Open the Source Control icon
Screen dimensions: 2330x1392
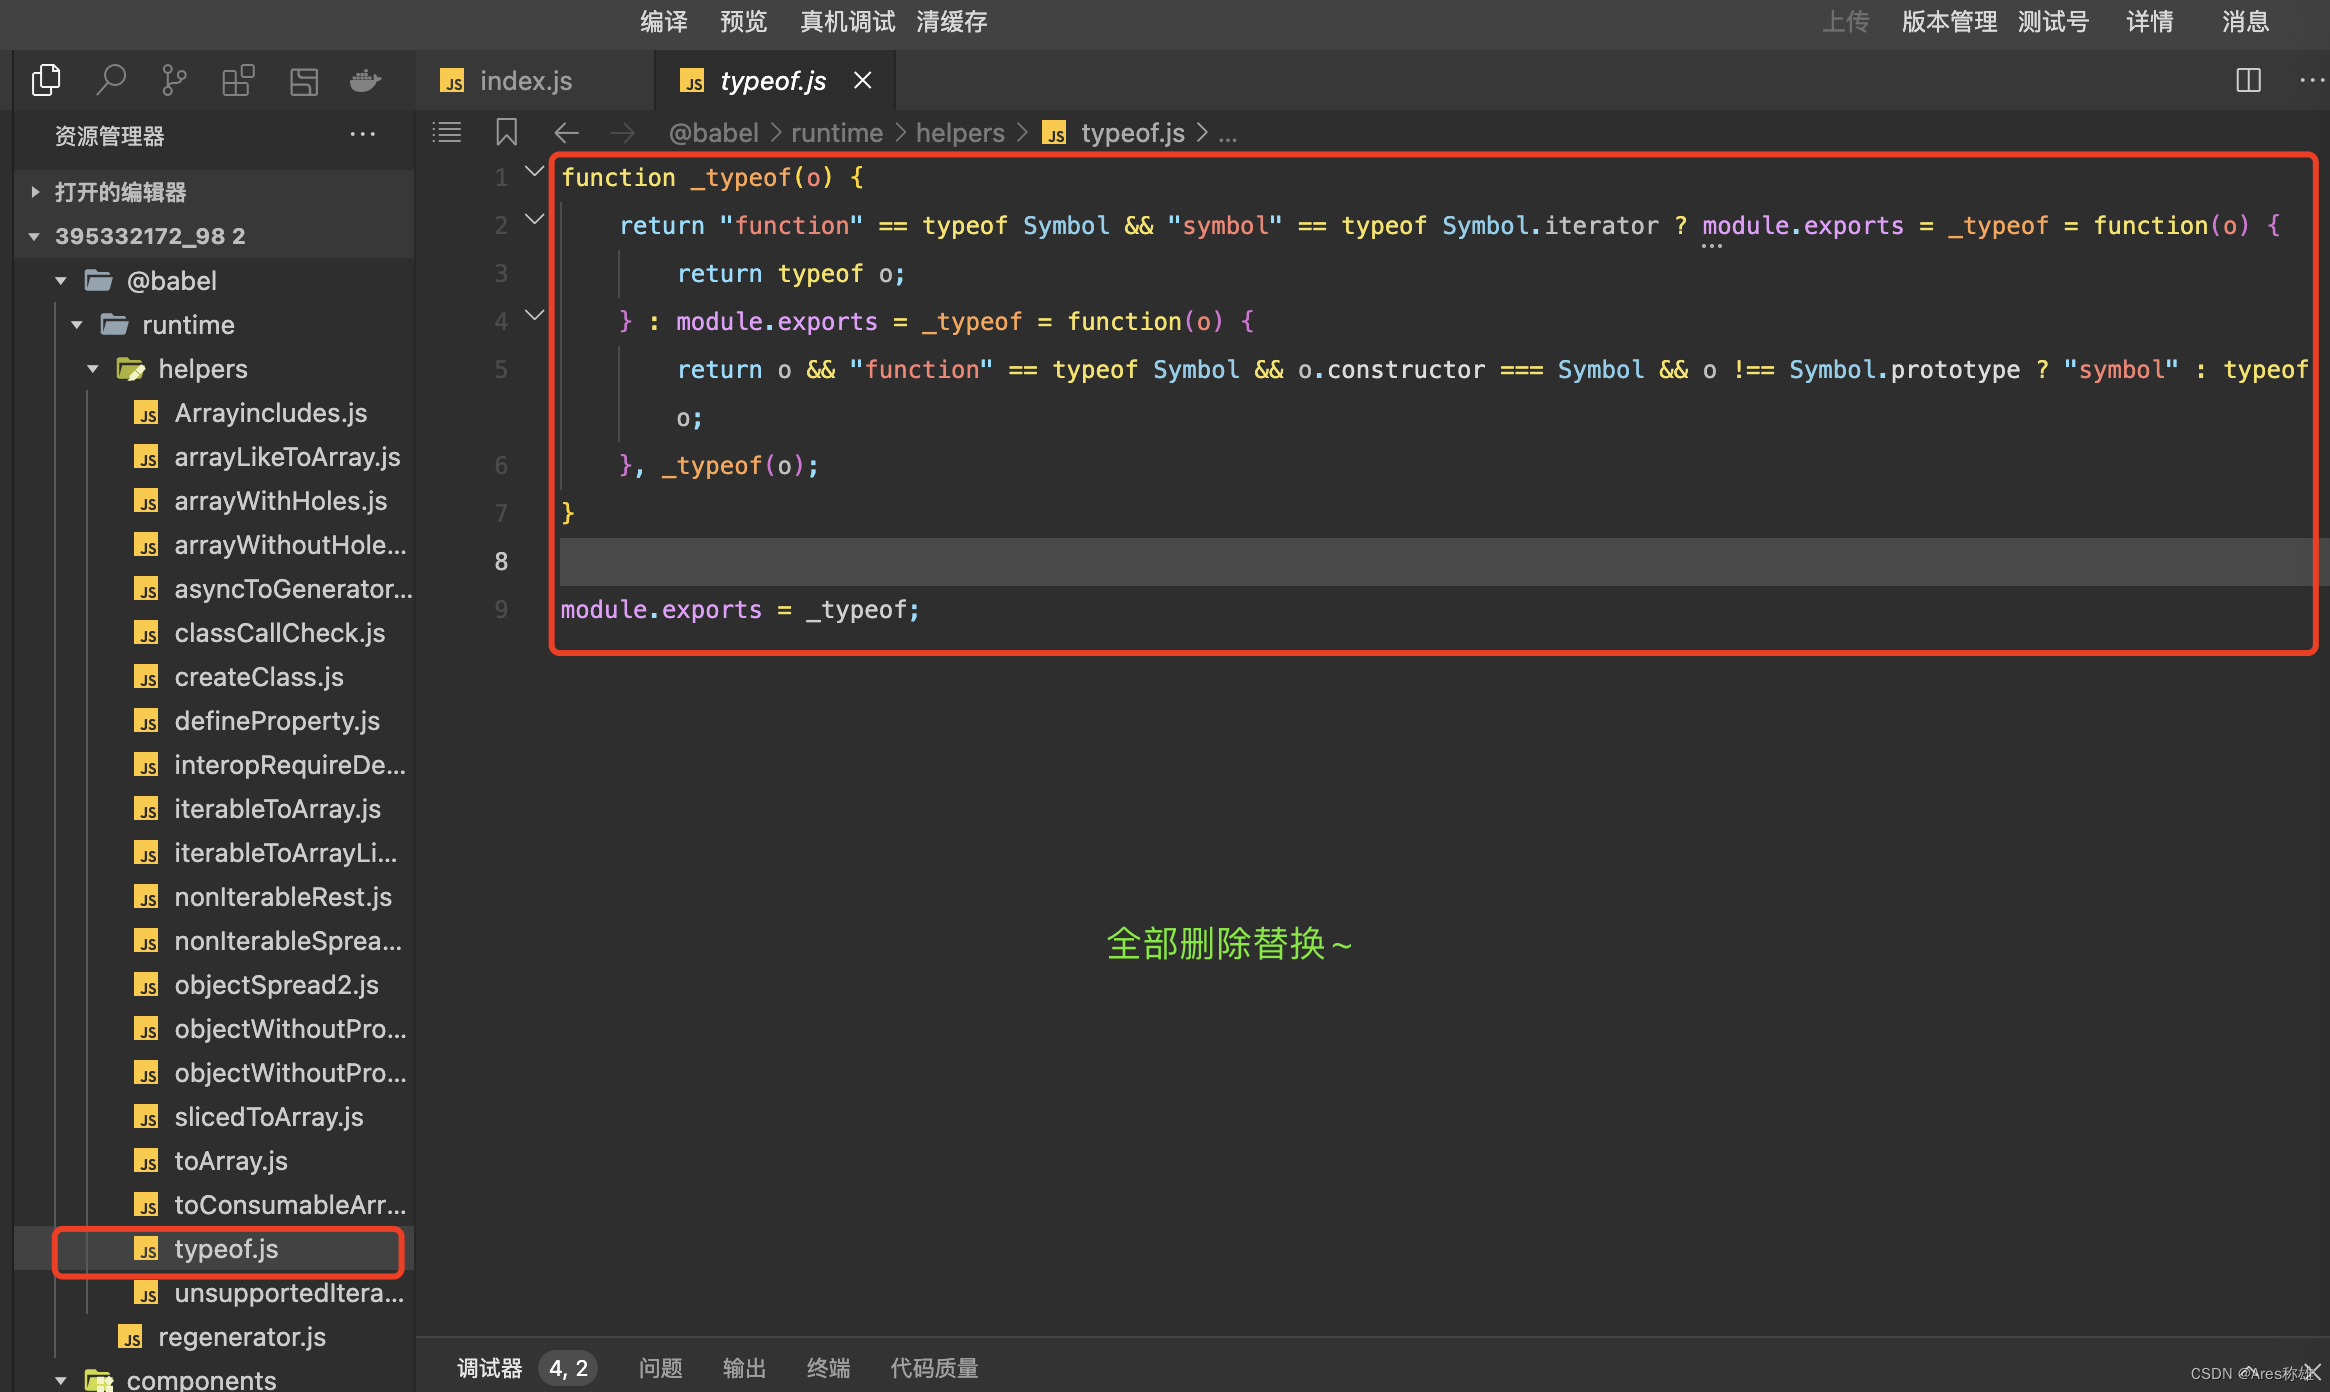coord(174,80)
